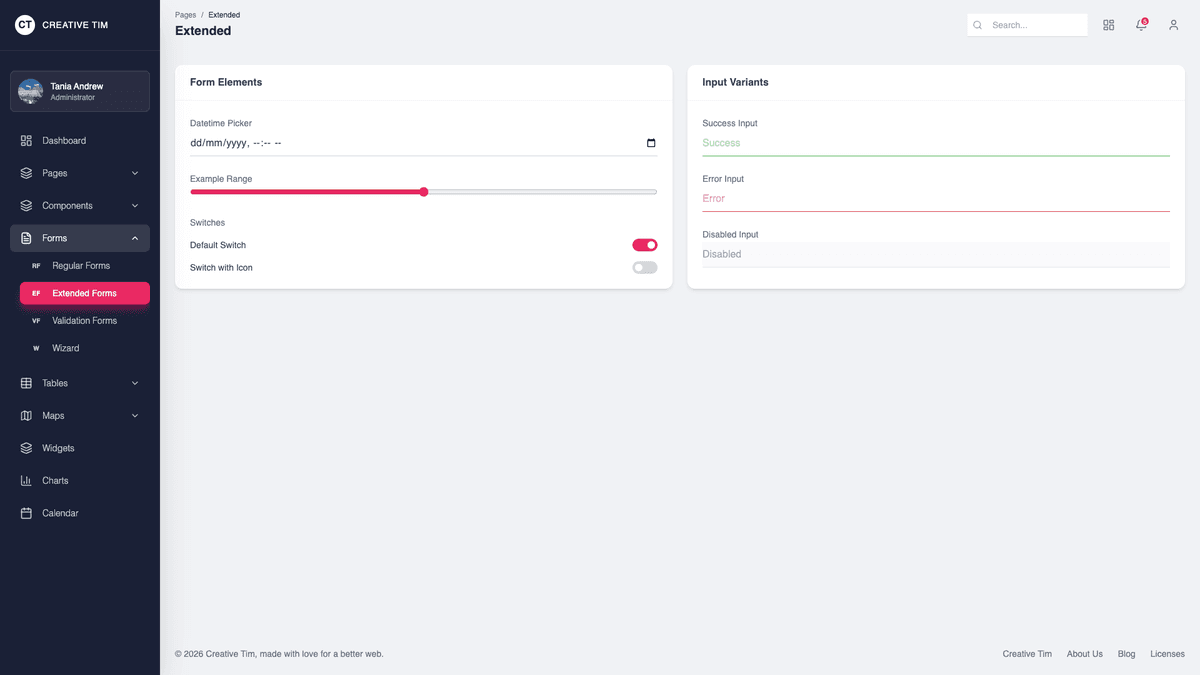This screenshot has width=1200, height=675.
Task: Visit the About Us footer link
Action: pos(1084,653)
